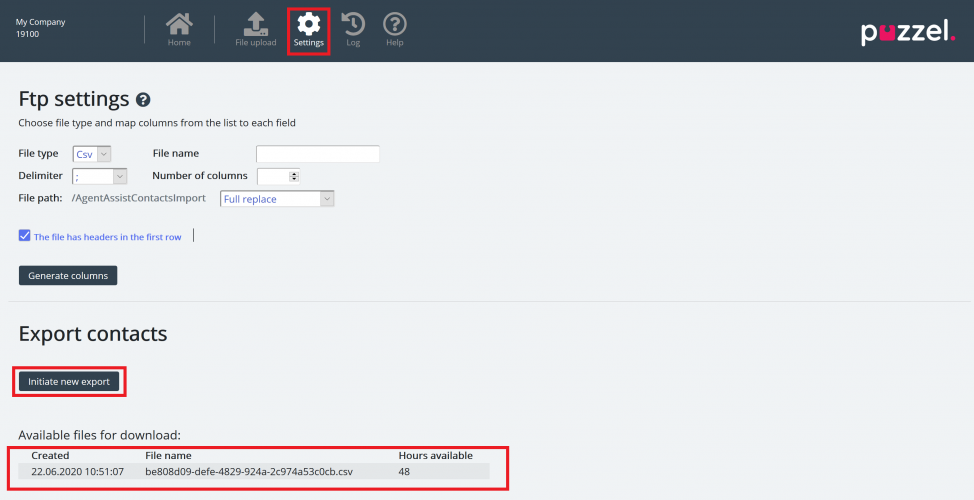Screen dimensions: 974x500
Task: Open the Help question mark icon
Action: pyautogui.click(x=395, y=29)
